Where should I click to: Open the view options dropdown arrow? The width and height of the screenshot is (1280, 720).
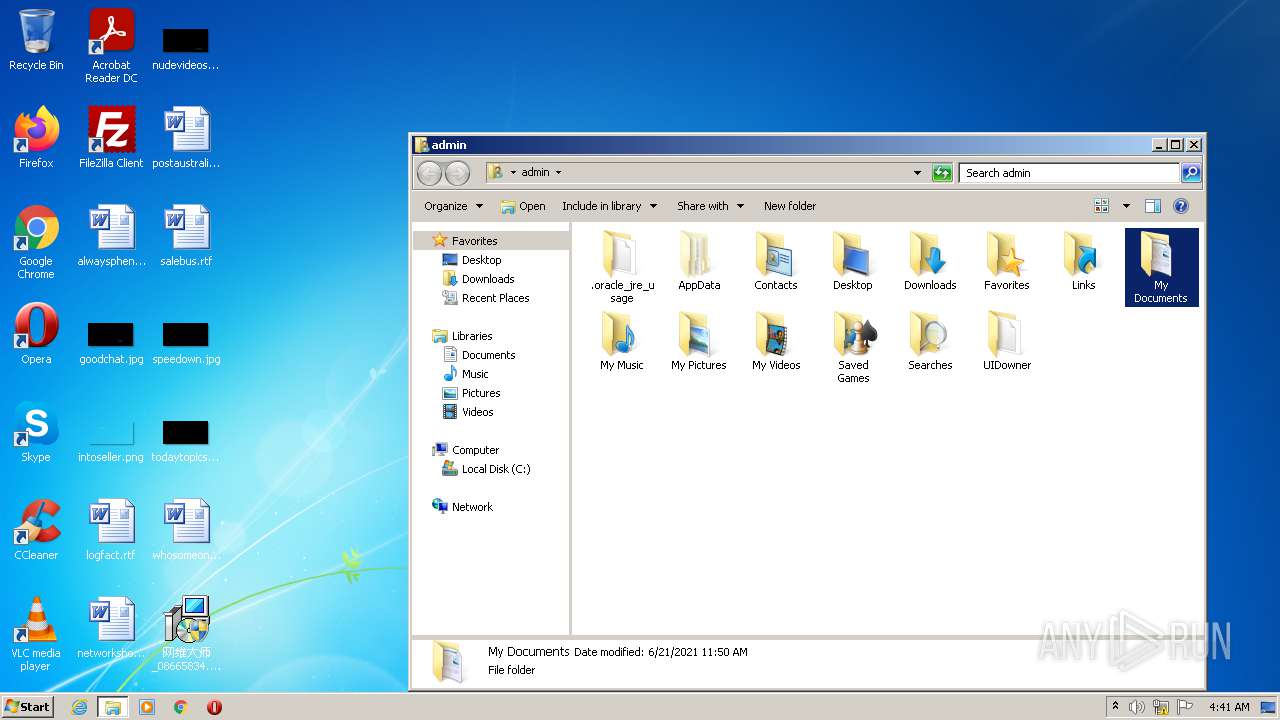tap(1126, 206)
